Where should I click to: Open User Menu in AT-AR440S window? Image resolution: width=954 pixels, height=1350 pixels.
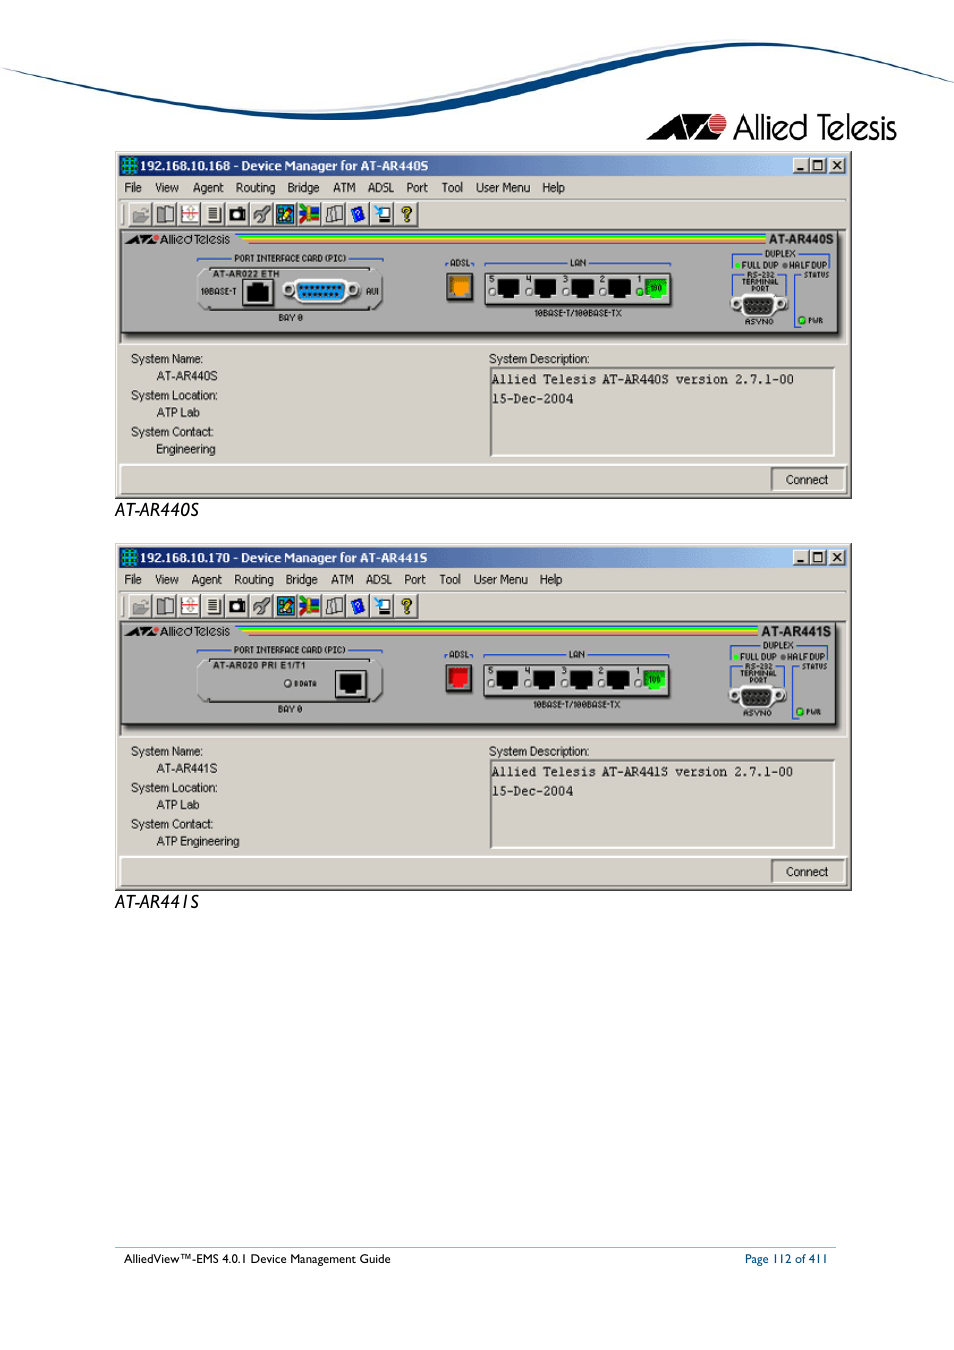click(503, 188)
